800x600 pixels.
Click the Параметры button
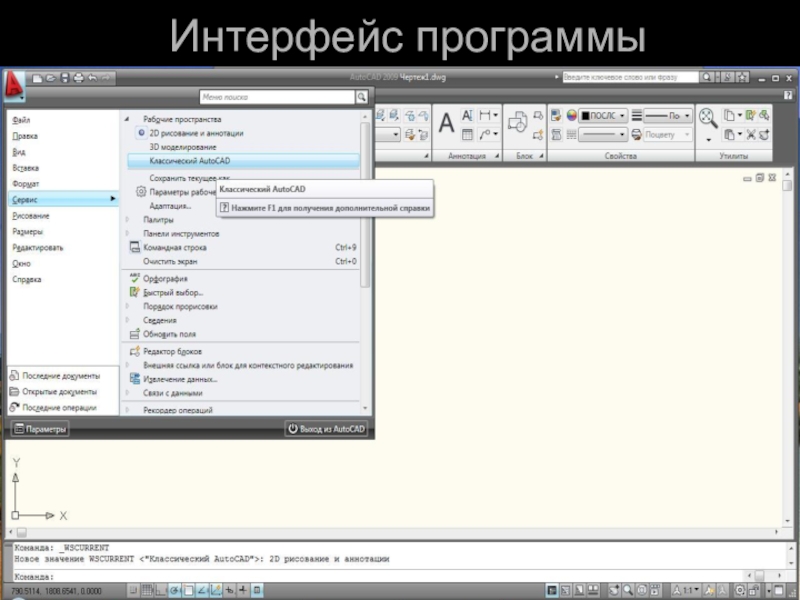pyautogui.click(x=40, y=429)
